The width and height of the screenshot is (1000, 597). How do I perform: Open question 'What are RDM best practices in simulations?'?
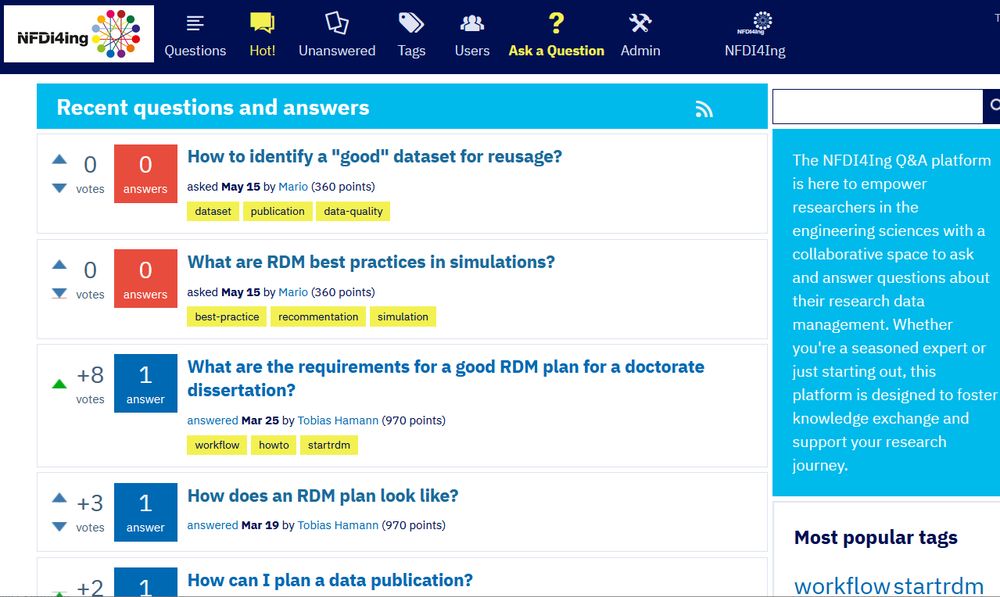tap(371, 262)
